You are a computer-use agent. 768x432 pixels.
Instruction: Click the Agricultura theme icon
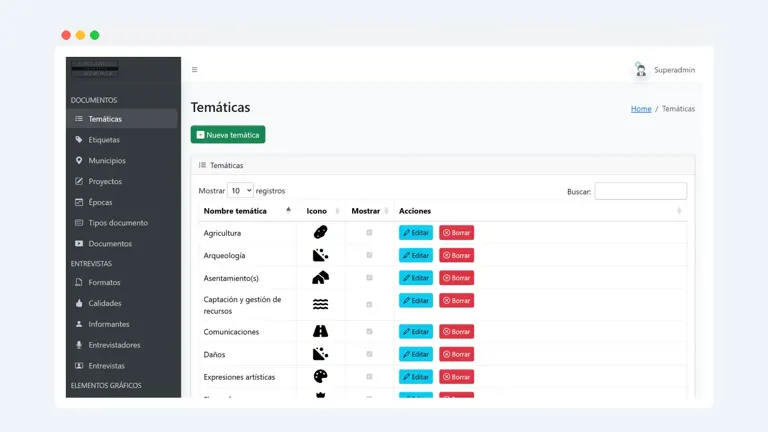click(320, 232)
